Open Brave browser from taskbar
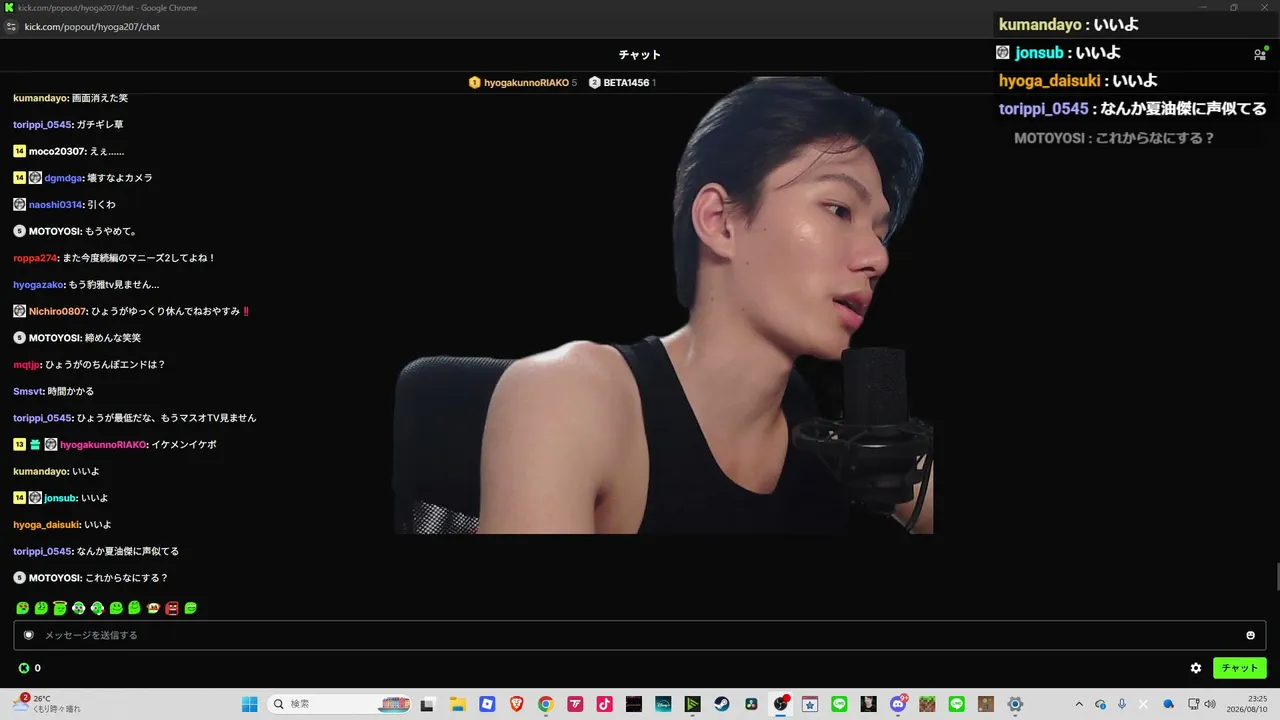Viewport: 1280px width, 720px height. click(516, 704)
